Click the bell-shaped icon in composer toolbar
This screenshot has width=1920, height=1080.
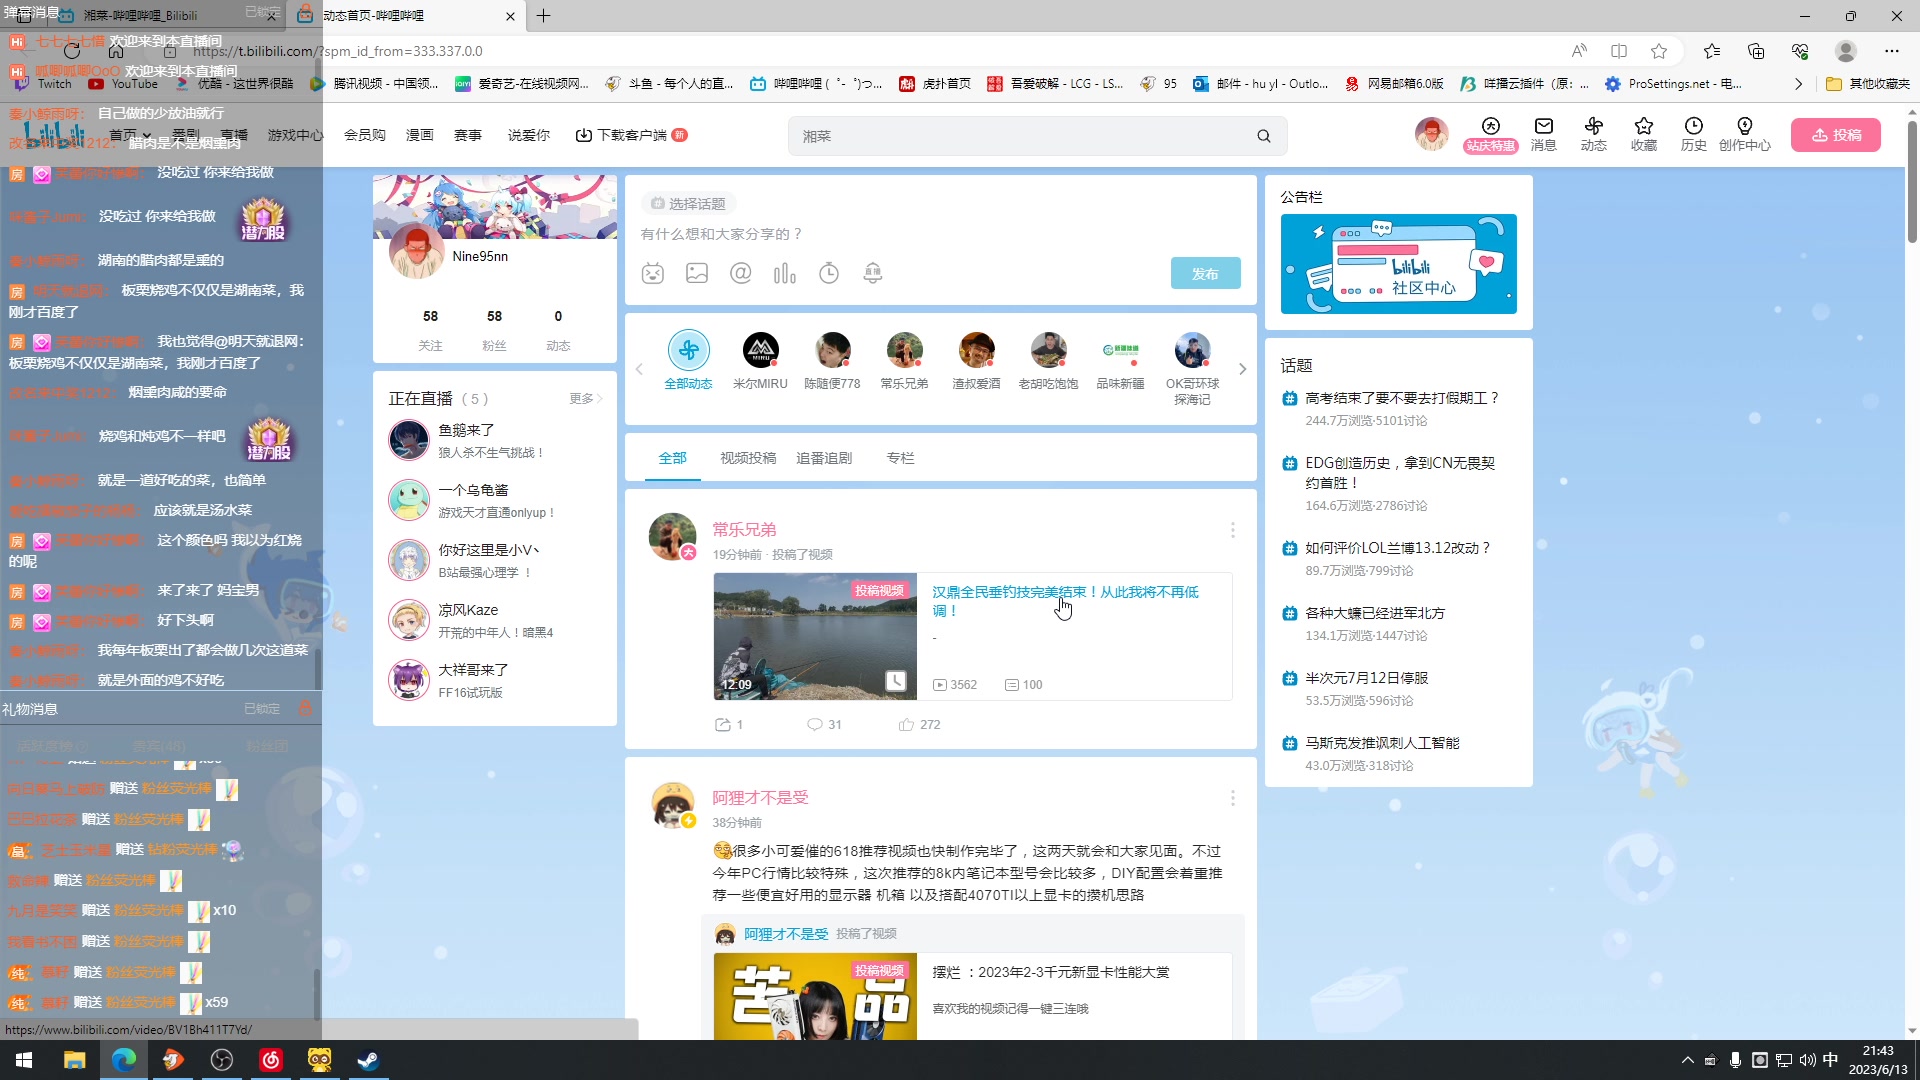click(873, 274)
